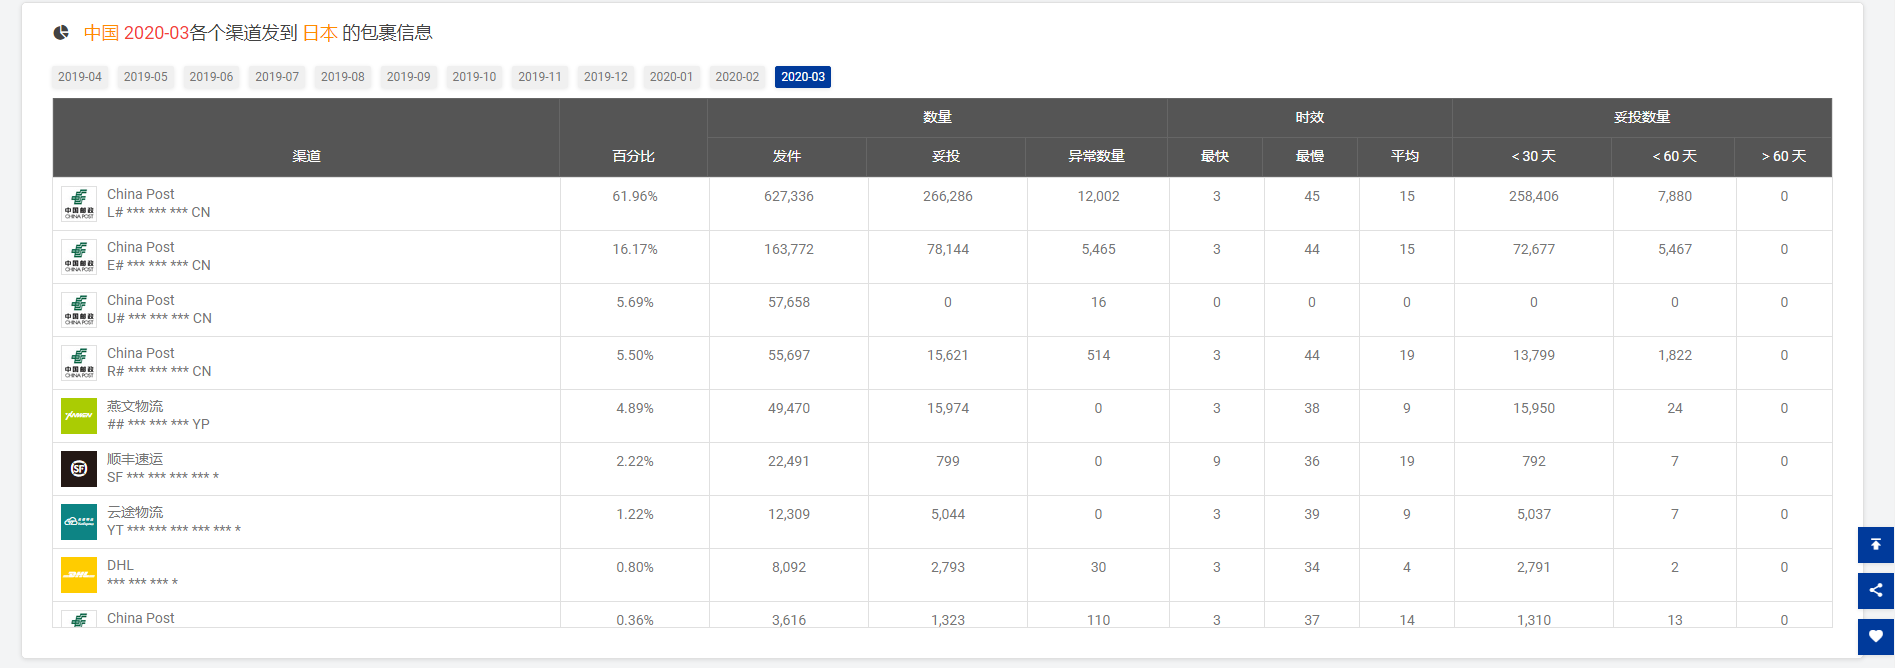Screen dimensions: 1895x668
Task: Click the active 2020-03 tab
Action: pos(803,77)
